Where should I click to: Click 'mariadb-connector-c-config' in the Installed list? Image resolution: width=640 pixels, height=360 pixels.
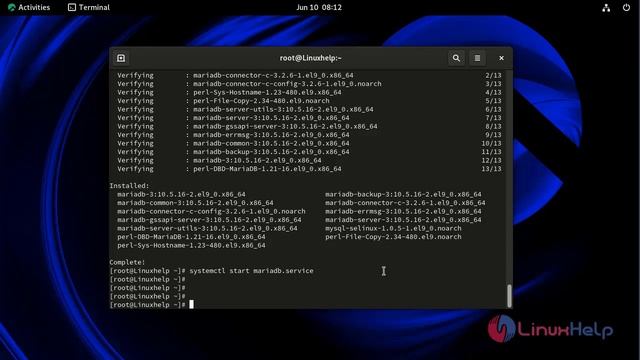(x=211, y=211)
